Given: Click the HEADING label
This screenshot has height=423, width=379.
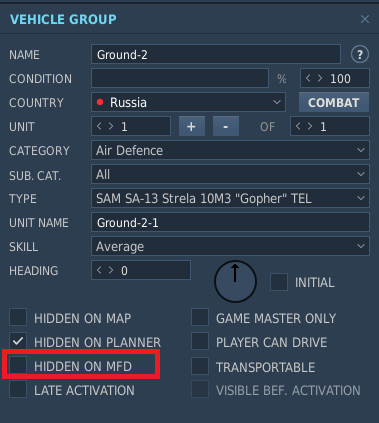Looking at the screenshot, I should click(34, 271).
